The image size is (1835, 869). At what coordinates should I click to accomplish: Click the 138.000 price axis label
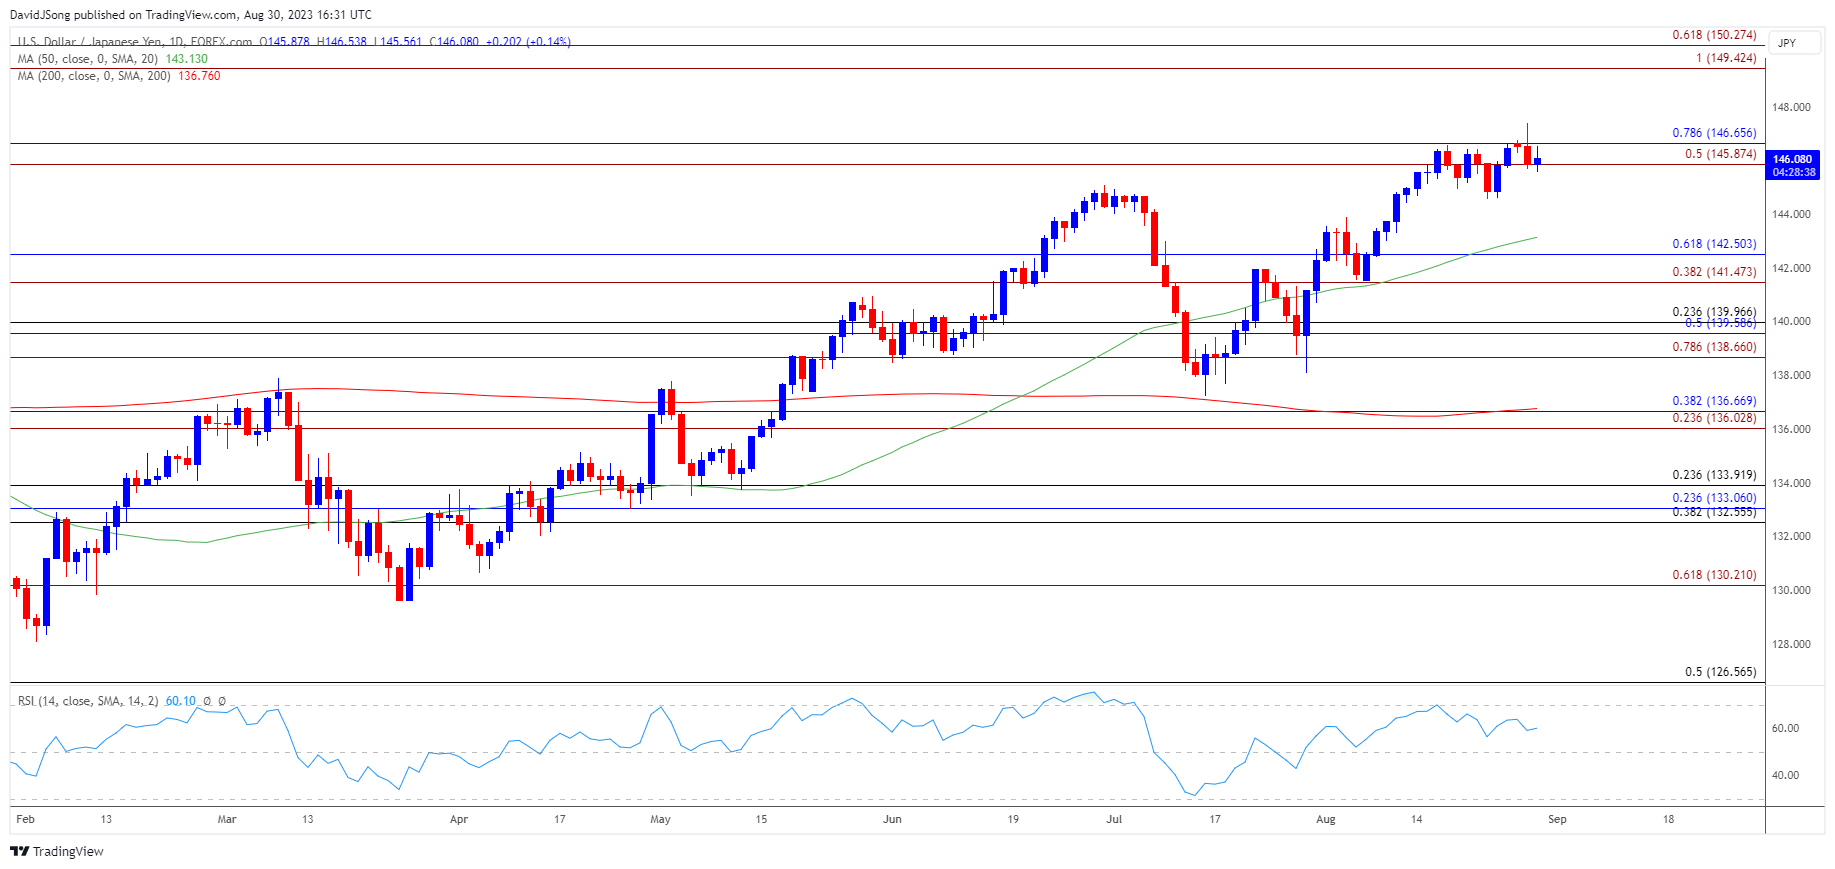pos(1791,375)
